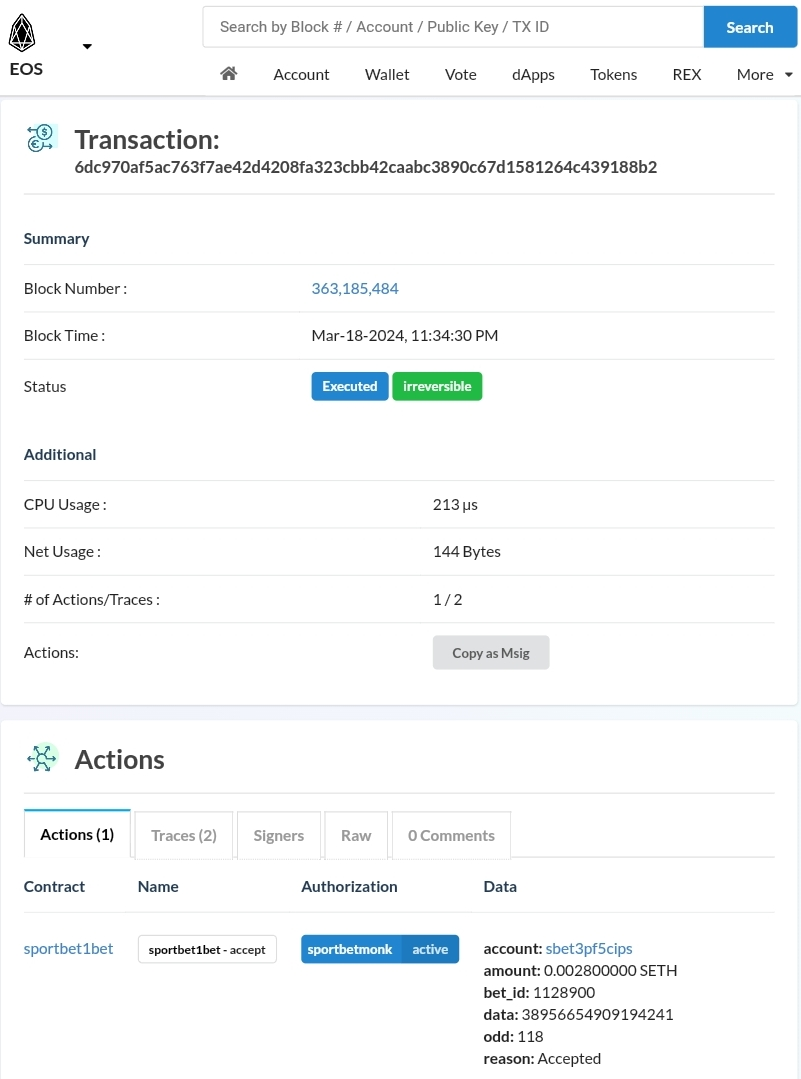Open the Account menu item
This screenshot has width=801, height=1079.
301,74
